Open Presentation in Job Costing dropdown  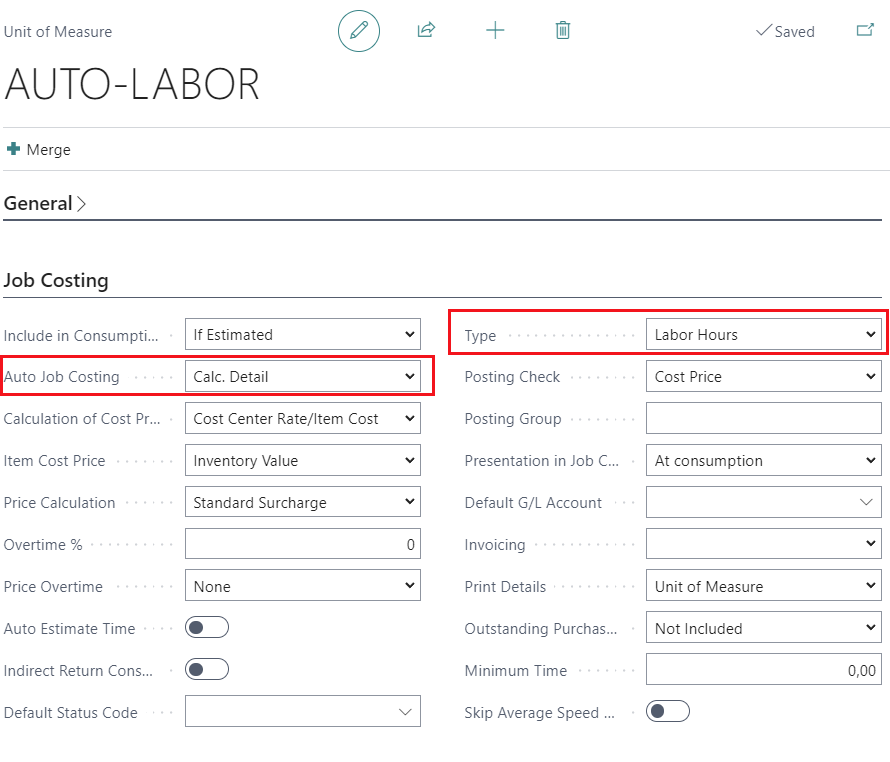pos(763,460)
